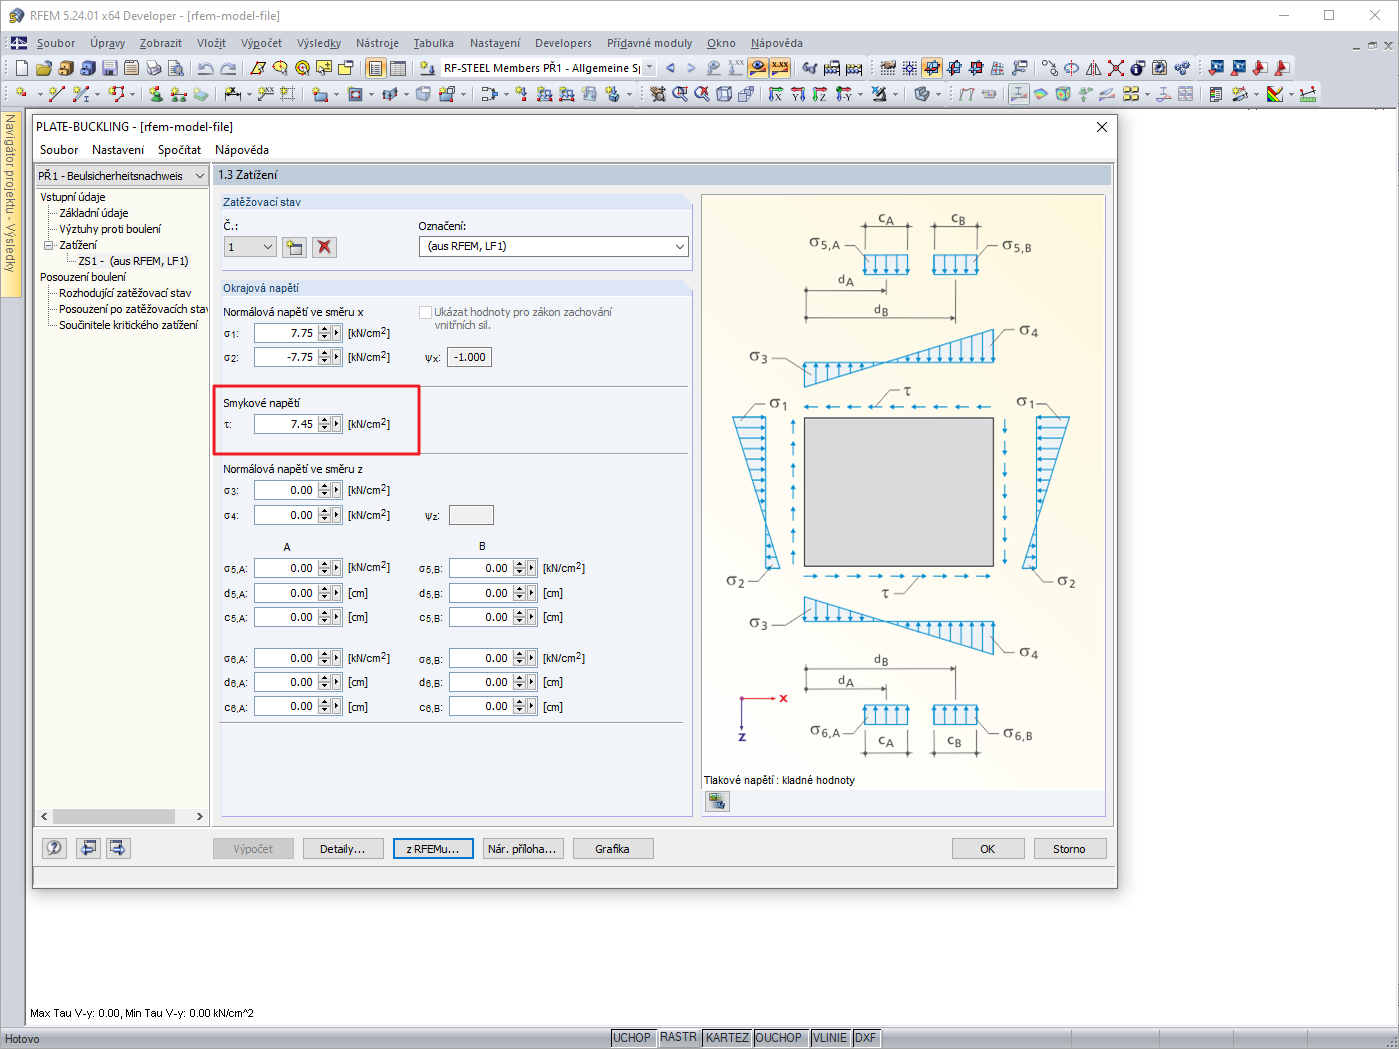This screenshot has height=1049, width=1399.
Task: Open the dialog's Soubor menu
Action: pyautogui.click(x=59, y=150)
